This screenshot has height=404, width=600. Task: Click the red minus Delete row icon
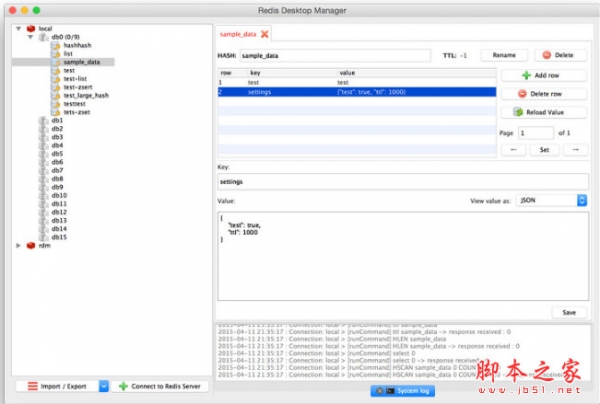coord(522,94)
